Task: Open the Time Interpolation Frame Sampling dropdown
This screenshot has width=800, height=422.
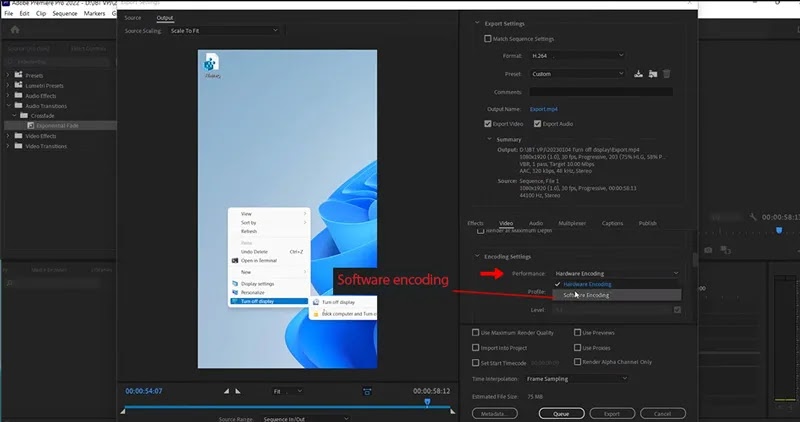Action: pyautogui.click(x=577, y=379)
